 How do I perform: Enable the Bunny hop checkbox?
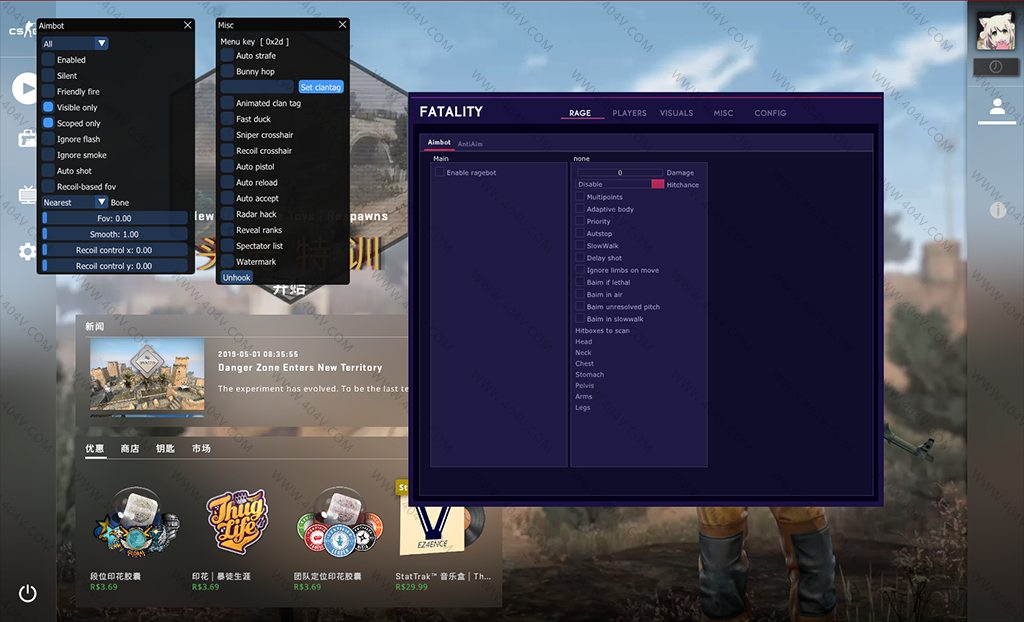click(227, 72)
